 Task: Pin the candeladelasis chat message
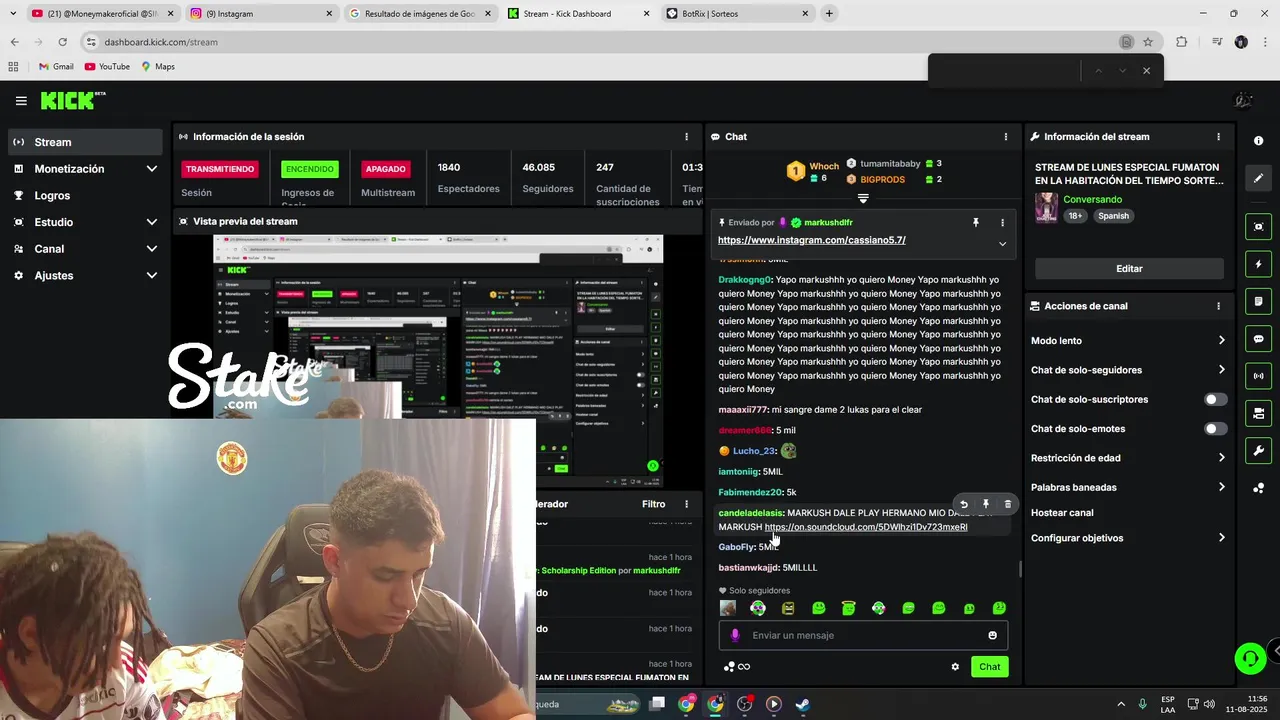[x=986, y=504]
